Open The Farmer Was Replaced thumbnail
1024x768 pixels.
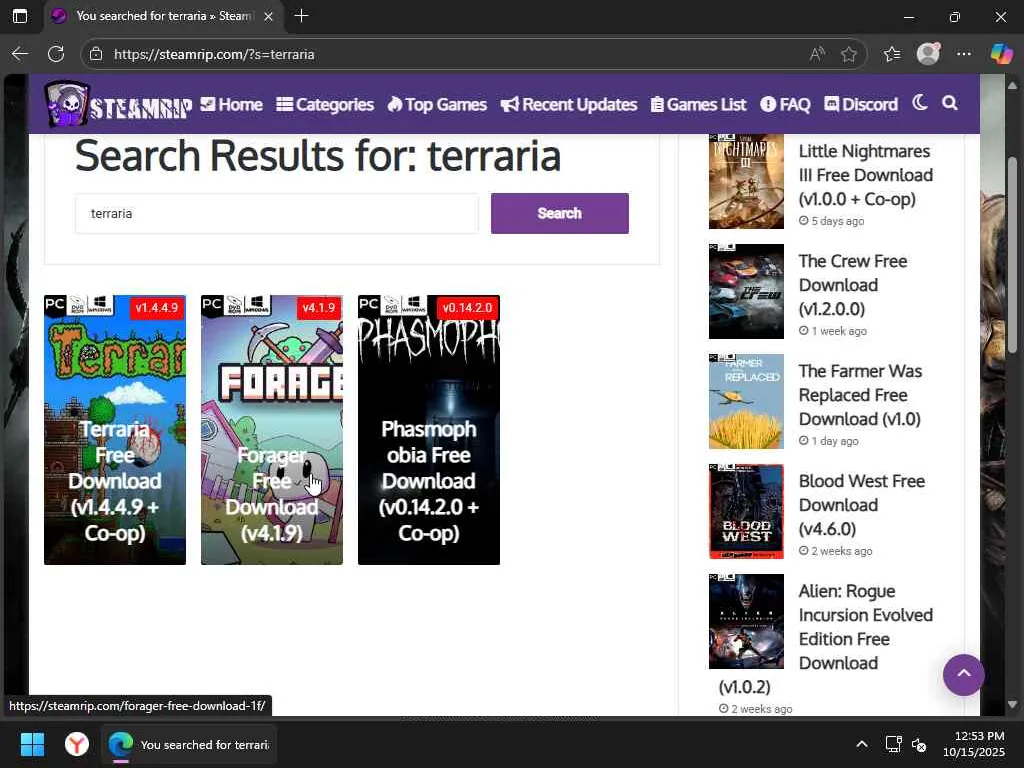point(746,402)
